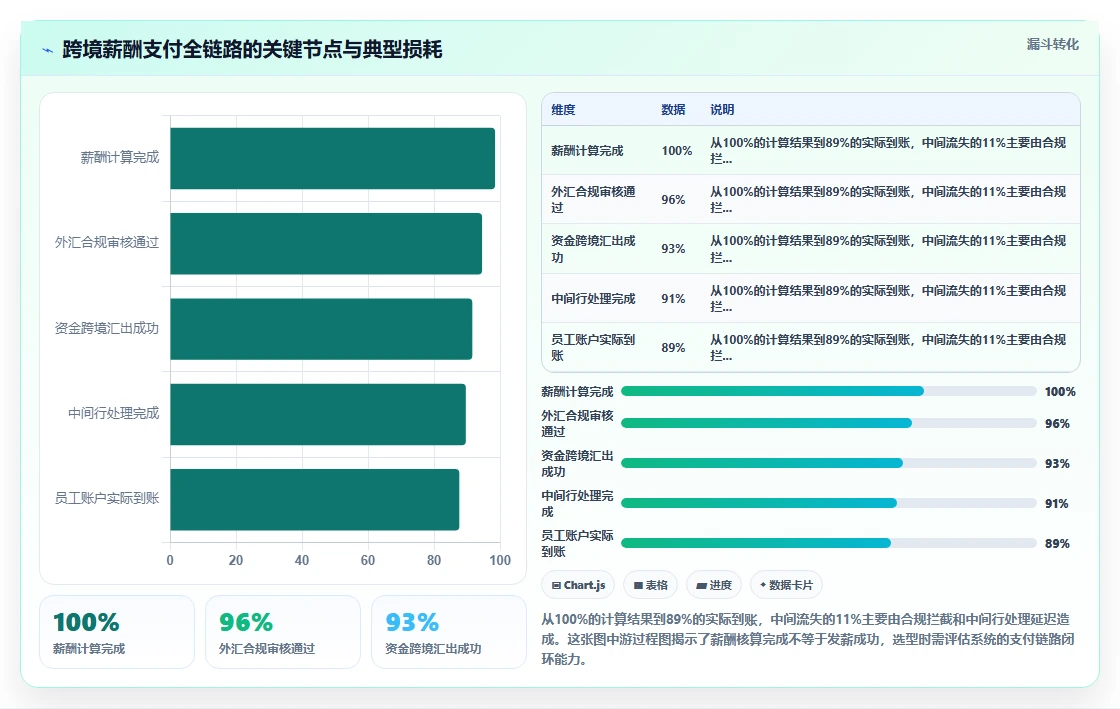Click the 外汇合规审核通过 bar in chart
Image resolution: width=1120 pixels, height=709 pixels.
(326, 243)
